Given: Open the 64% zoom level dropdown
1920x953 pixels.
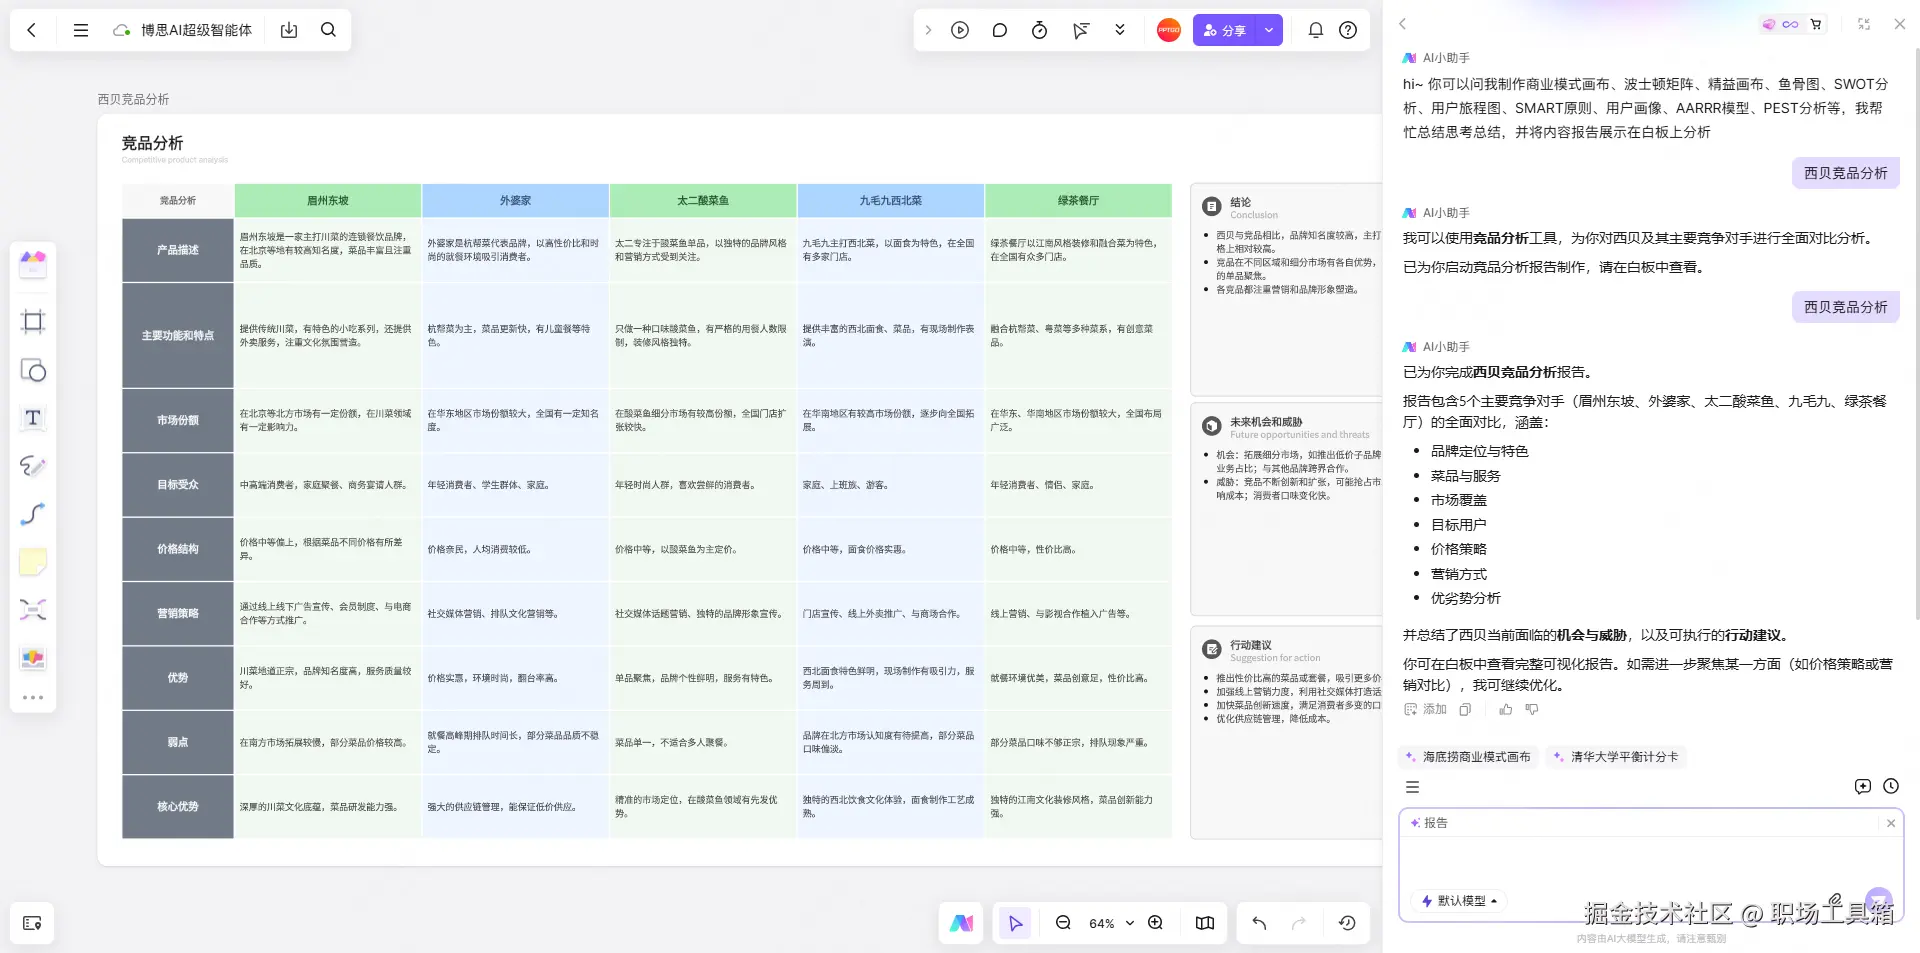Looking at the screenshot, I should pyautogui.click(x=1111, y=923).
